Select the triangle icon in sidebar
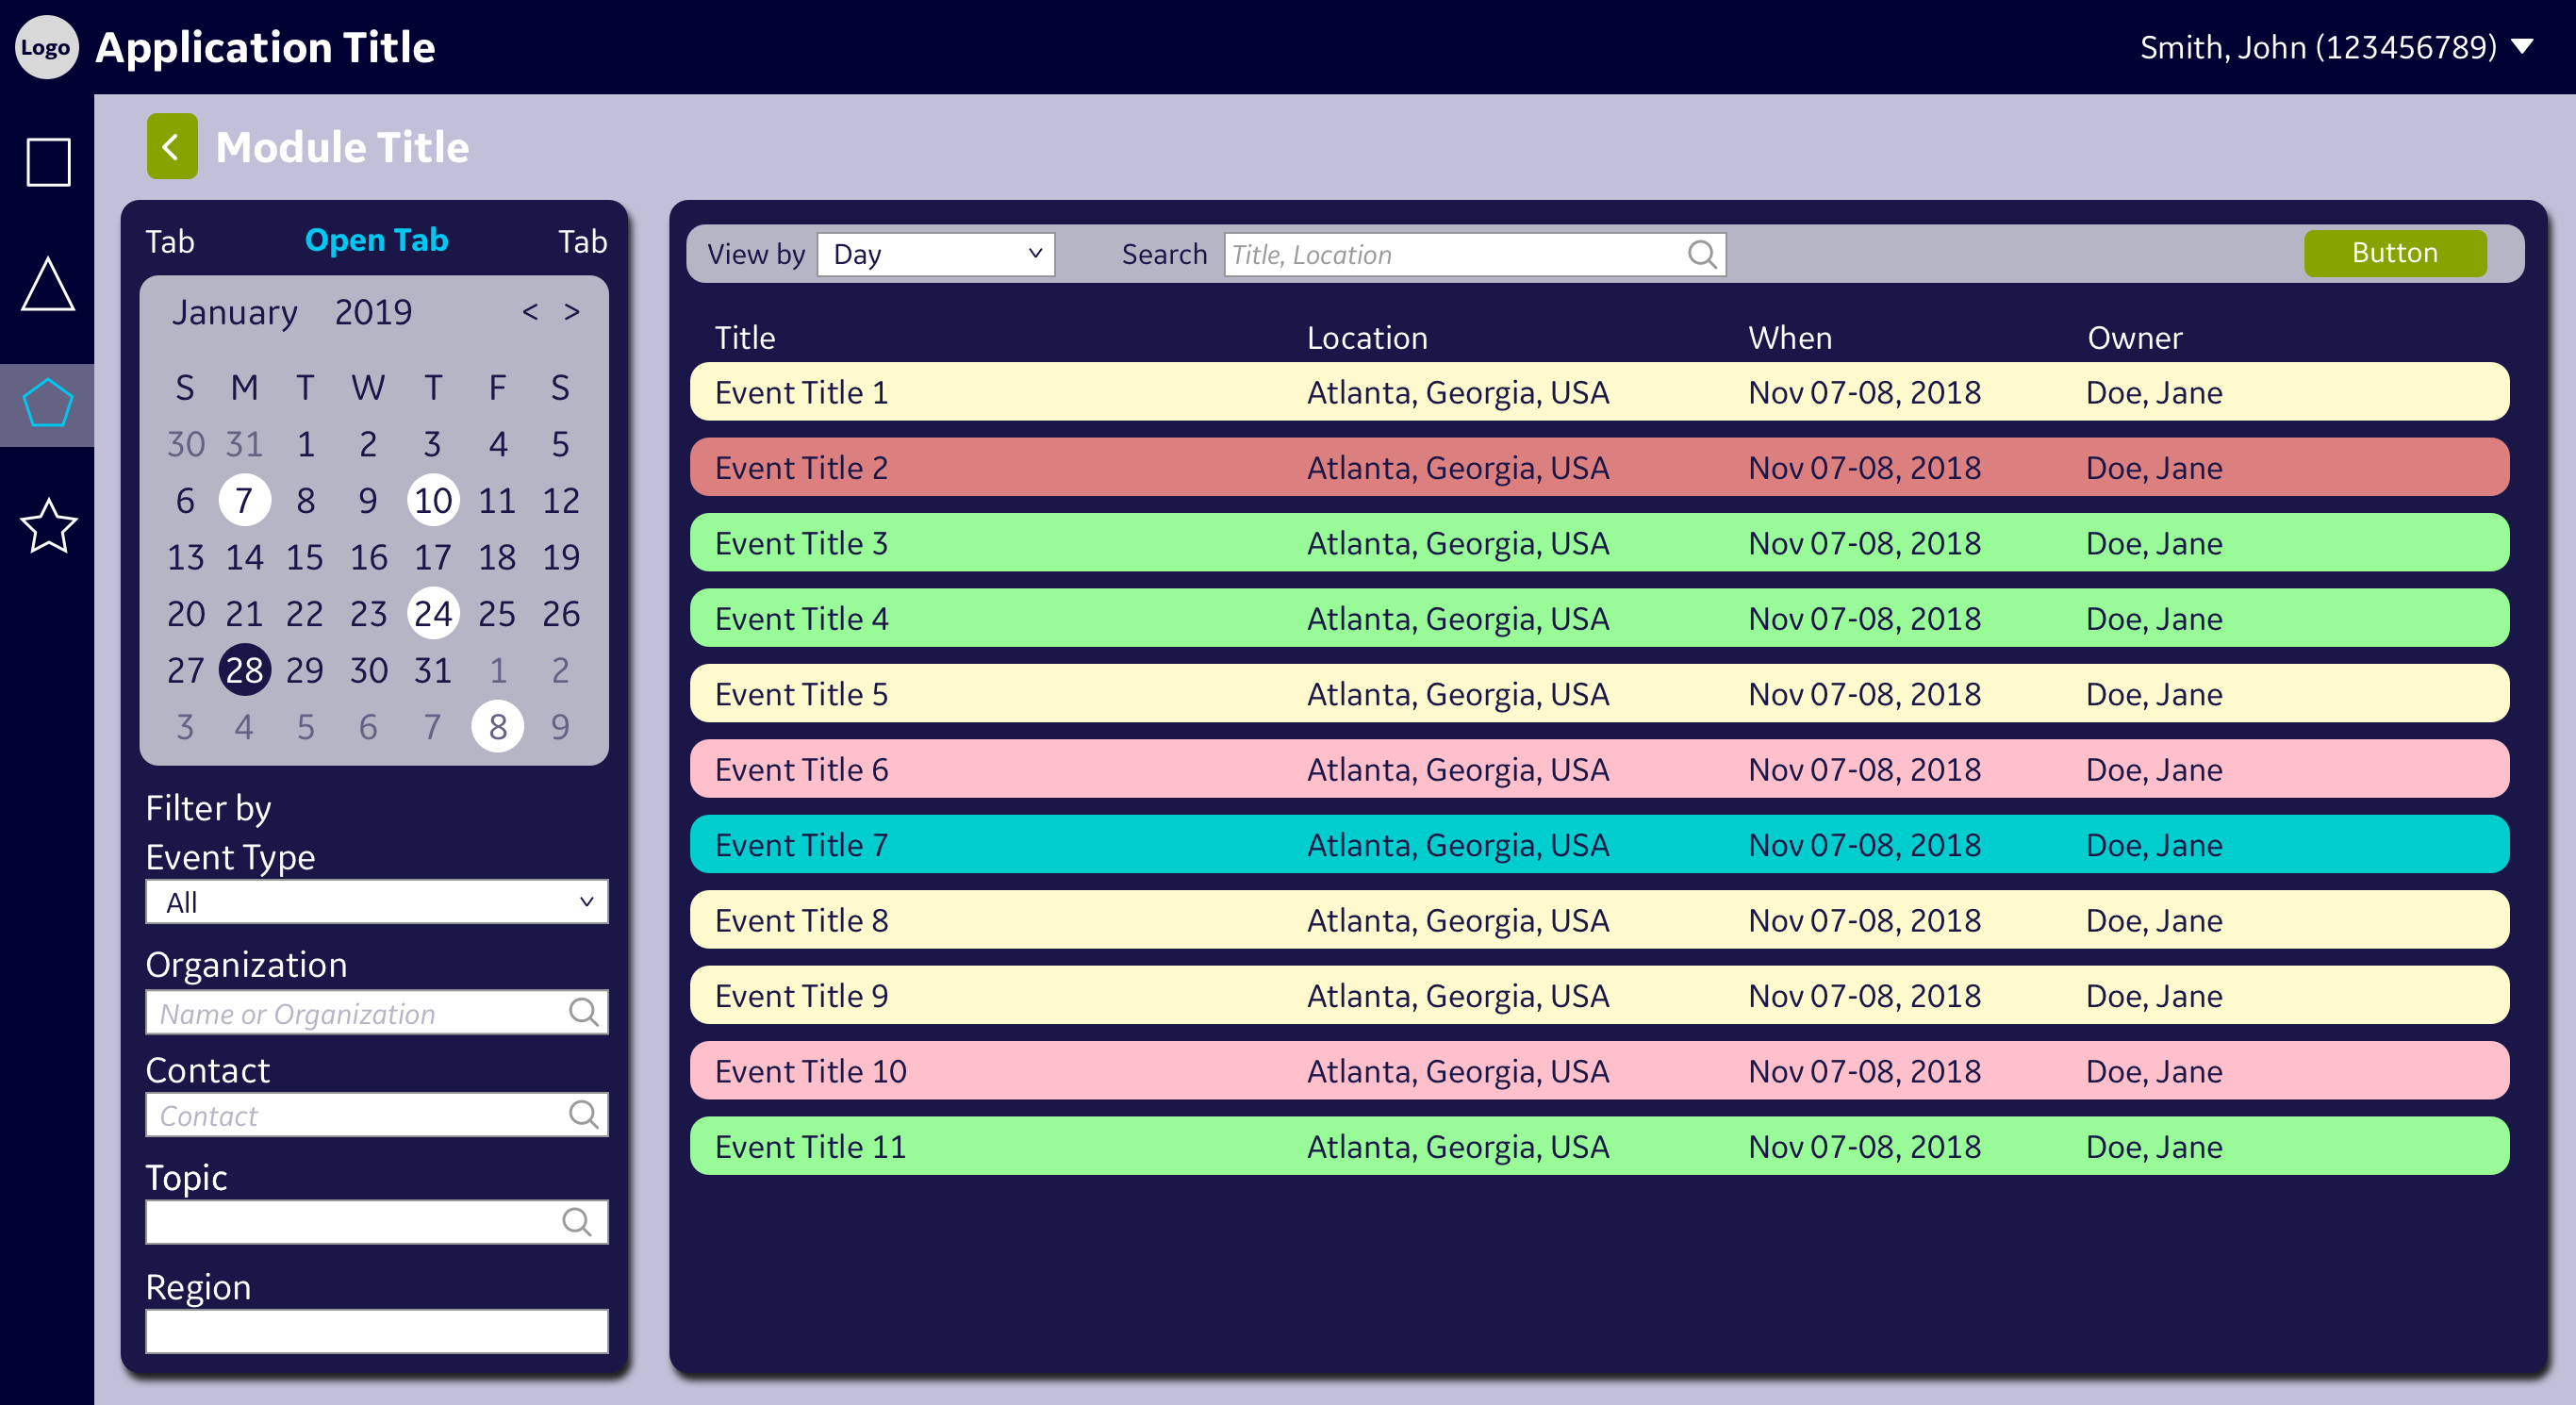The image size is (2576, 1405). pyautogui.click(x=48, y=284)
